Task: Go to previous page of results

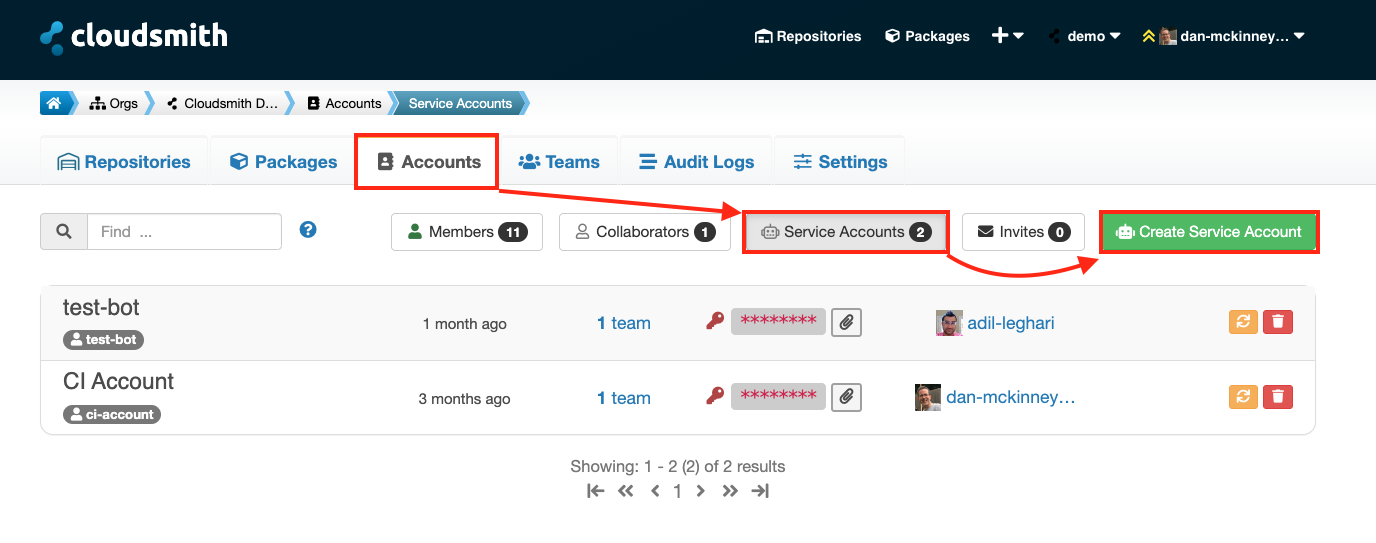Action: tap(655, 491)
